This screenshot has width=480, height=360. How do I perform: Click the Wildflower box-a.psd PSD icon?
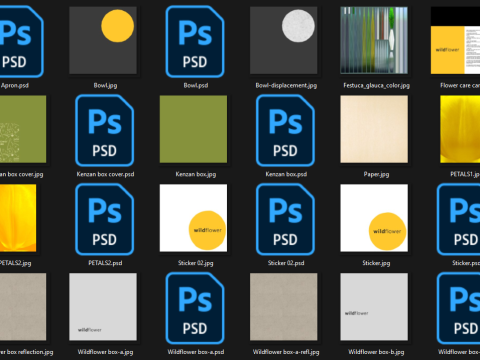click(195, 308)
